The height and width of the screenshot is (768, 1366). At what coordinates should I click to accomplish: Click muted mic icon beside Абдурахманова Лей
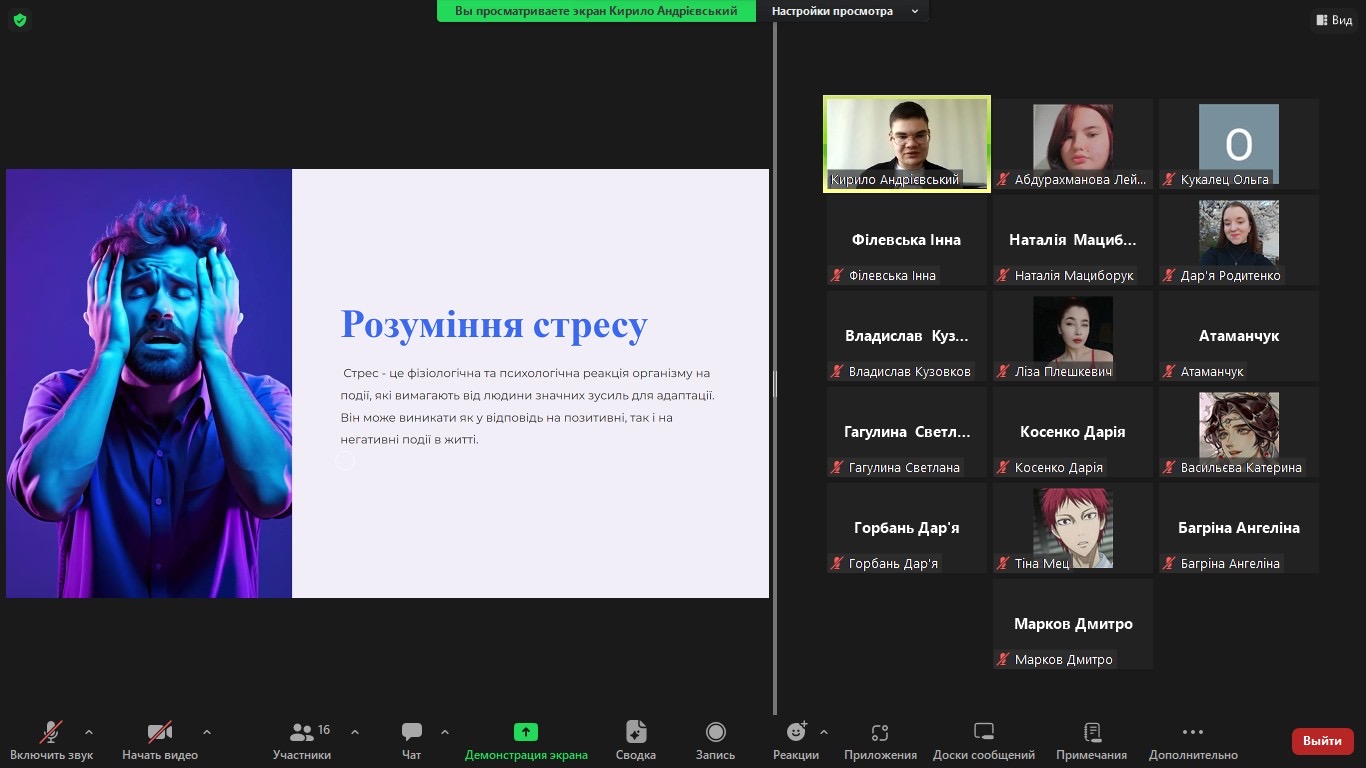pos(1003,180)
